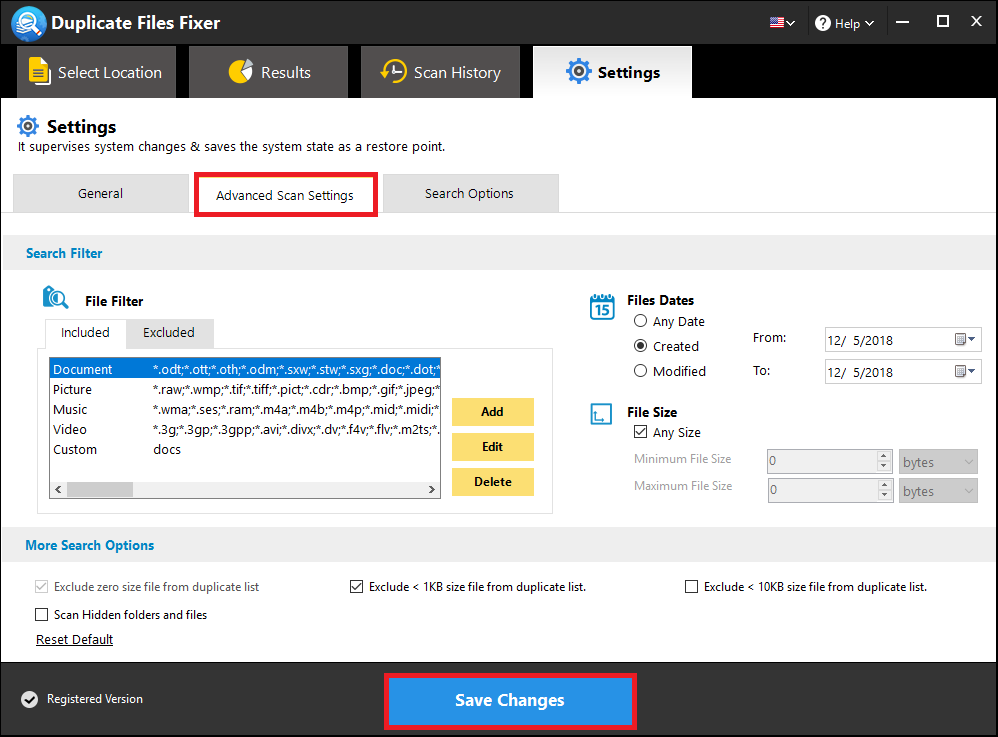Maximize the Duplicate Files Fixer window
998x737 pixels.
click(943, 22)
